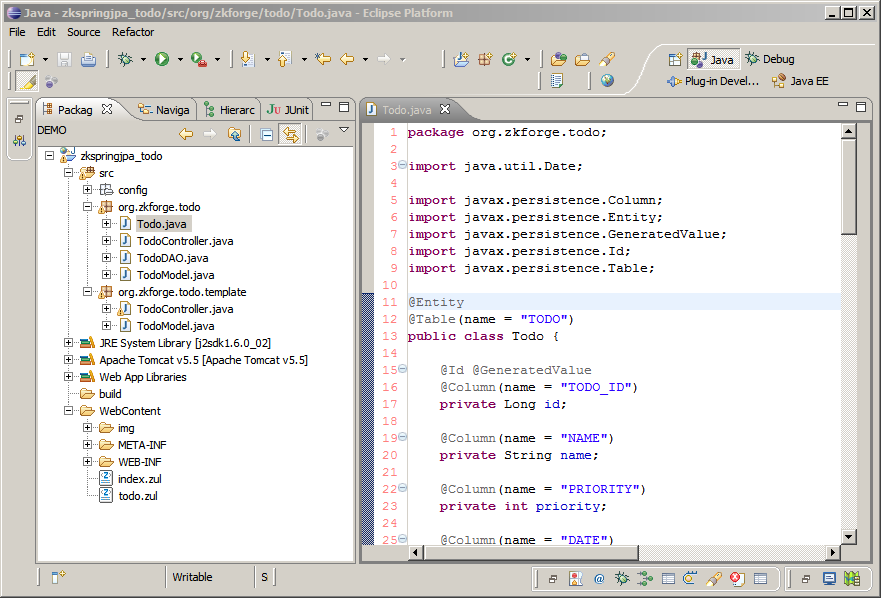Viewport: 881px width, 598px height.
Task: Open the Web Browser globe icon
Action: (x=607, y=81)
